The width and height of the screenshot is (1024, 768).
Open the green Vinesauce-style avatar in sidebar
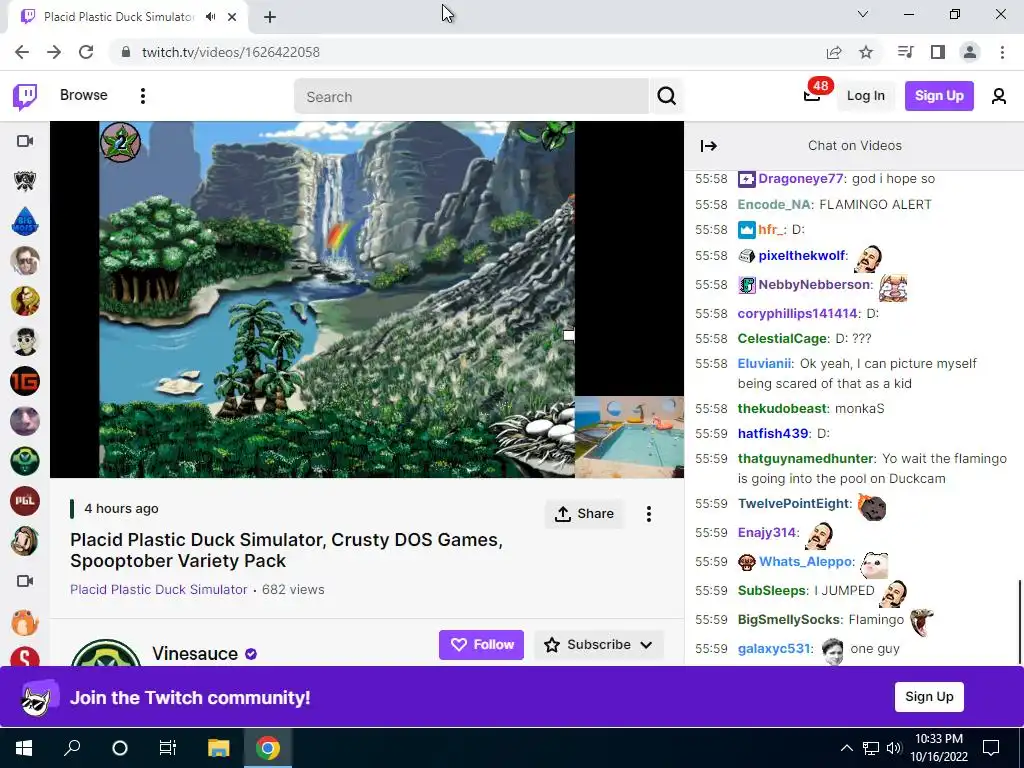coord(25,461)
